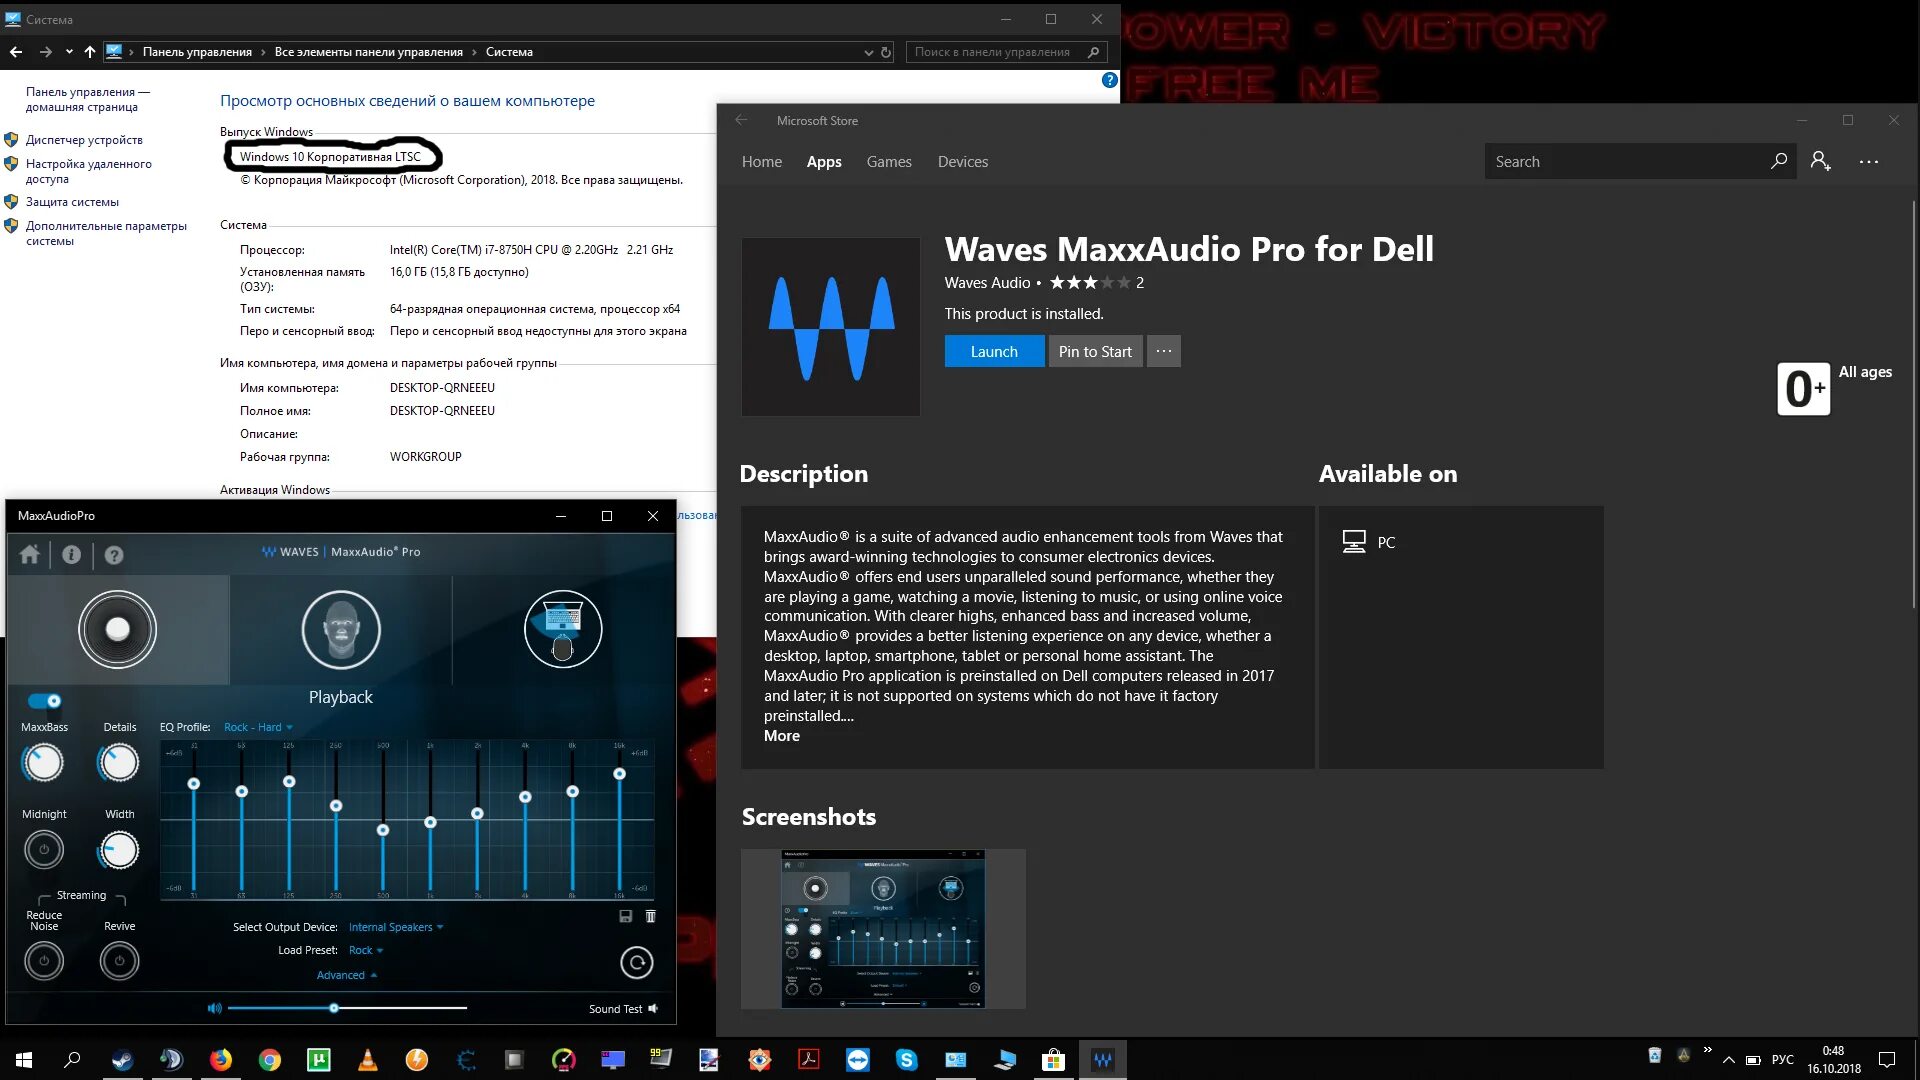This screenshot has height=1080, width=1920.
Task: Adjust the MaxxBass knob
Action: coord(43,763)
